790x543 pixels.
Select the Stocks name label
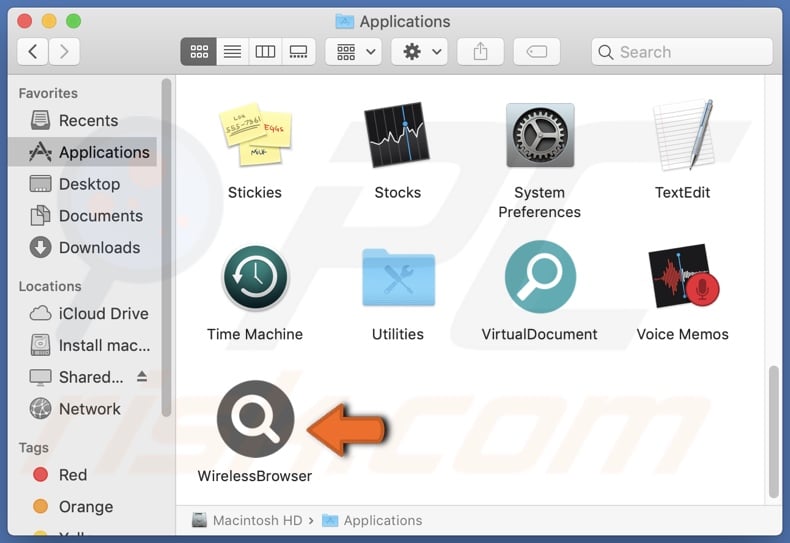398,192
